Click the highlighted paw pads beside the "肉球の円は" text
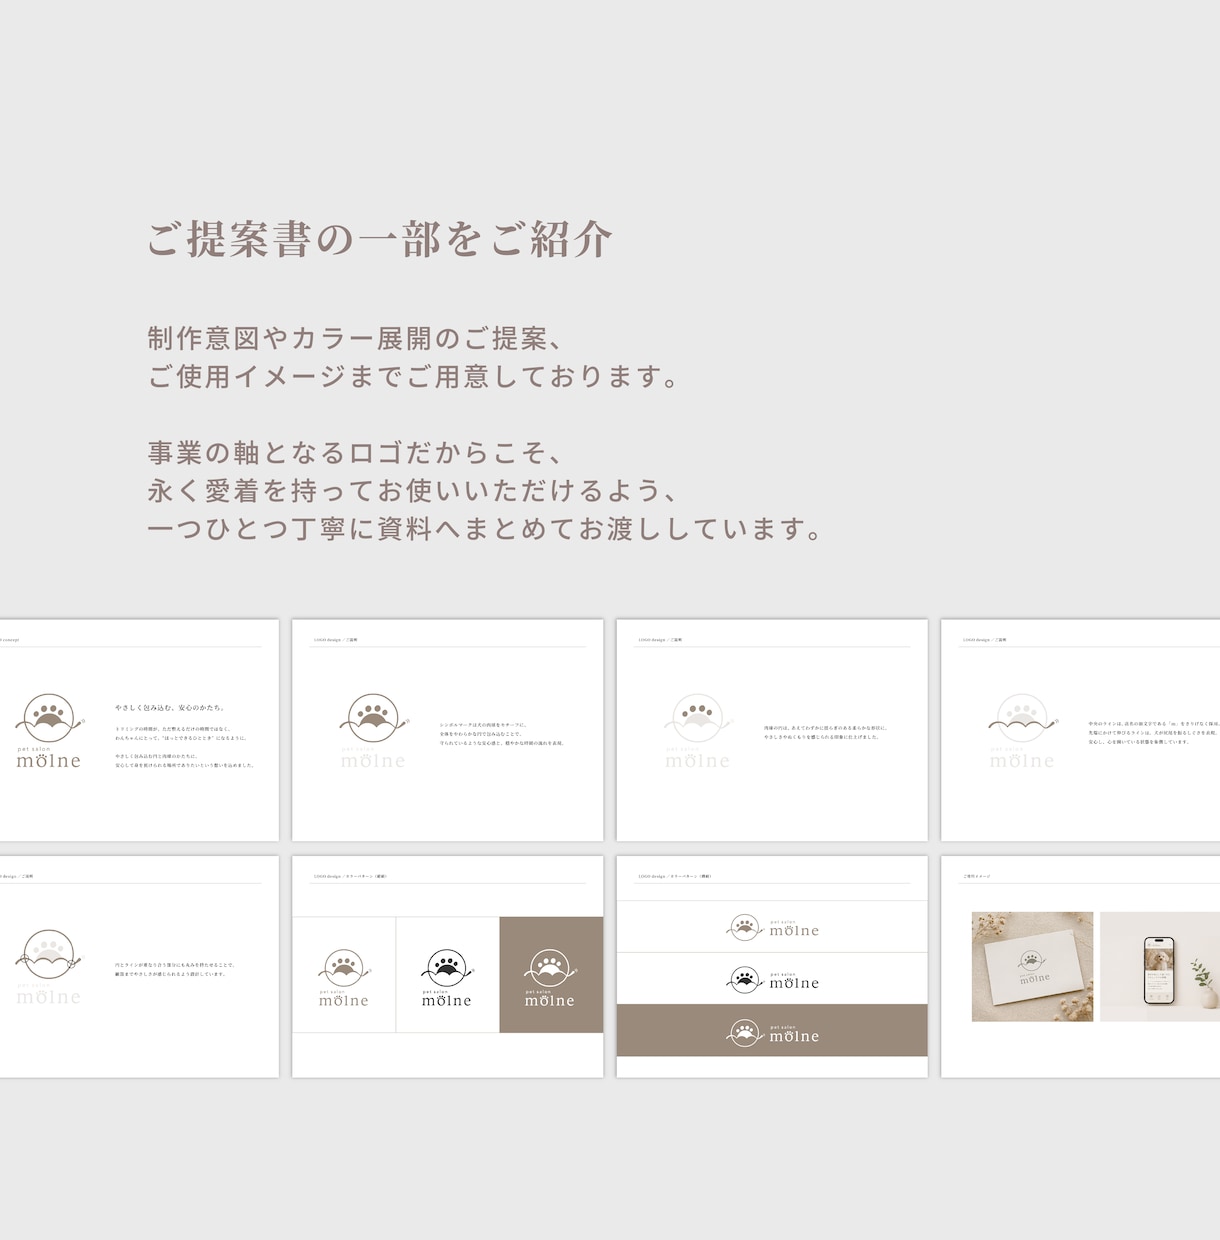This screenshot has width=1220, height=1240. point(698,713)
